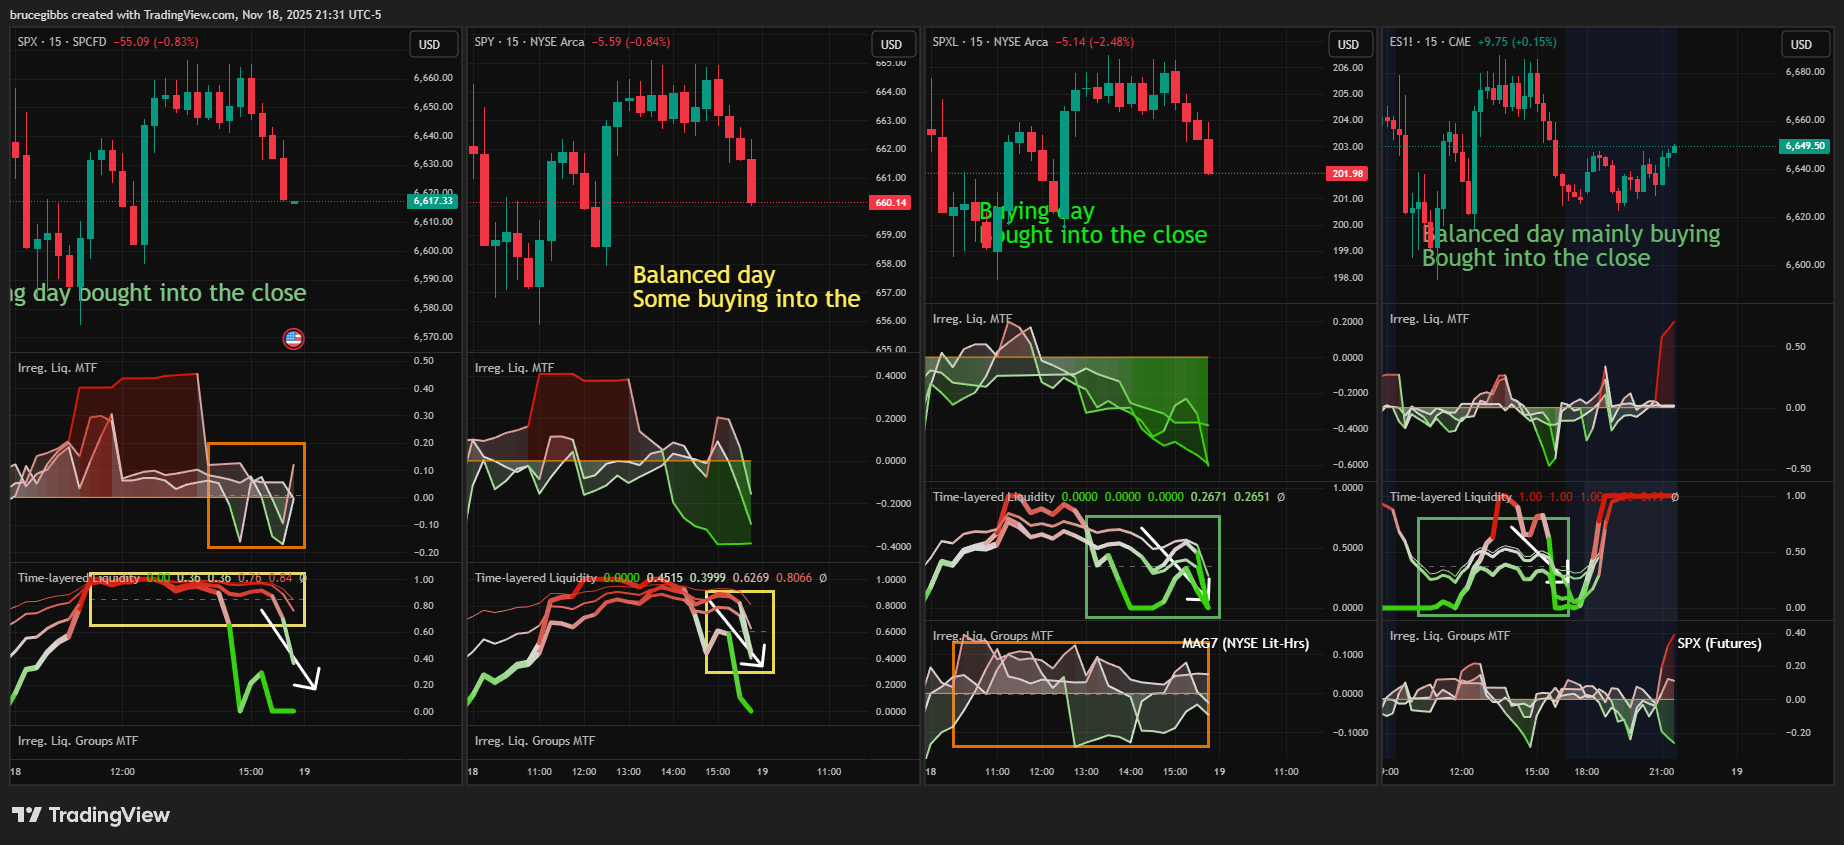Click the US flag event icon on SPX chart
The image size is (1844, 845).
coord(293,339)
